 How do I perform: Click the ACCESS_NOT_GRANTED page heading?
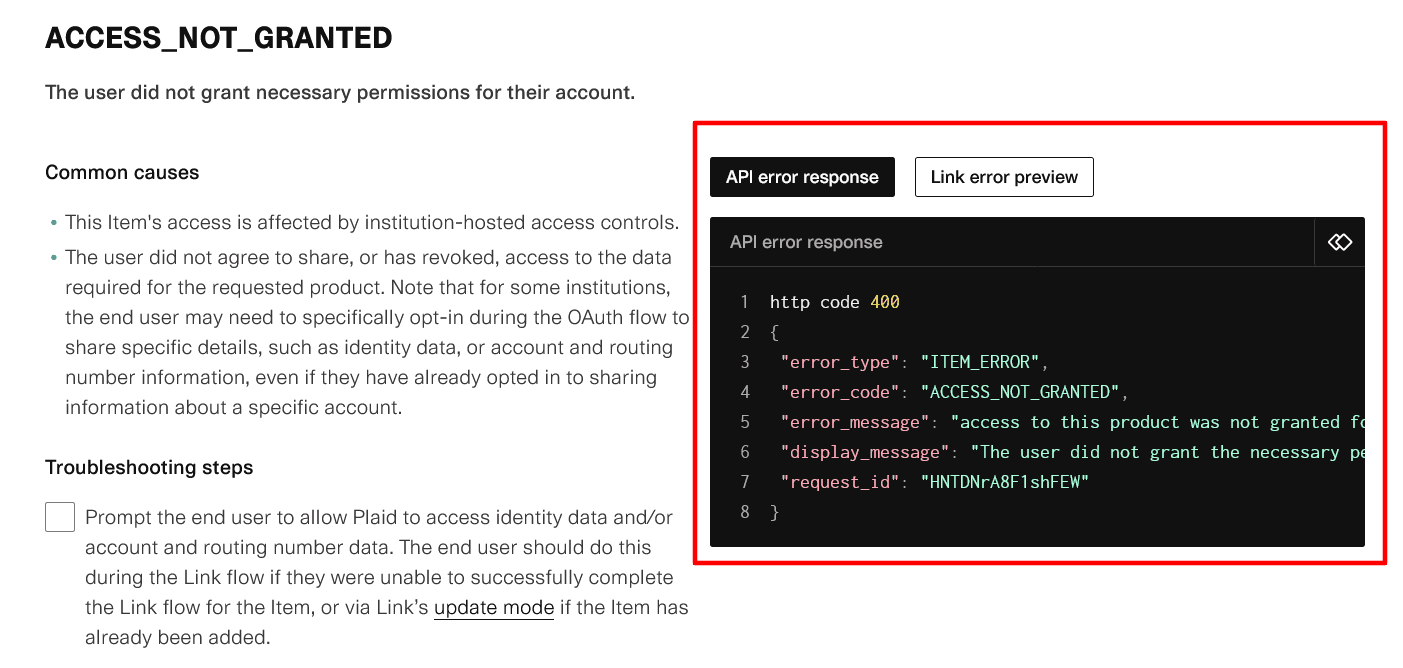point(219,38)
